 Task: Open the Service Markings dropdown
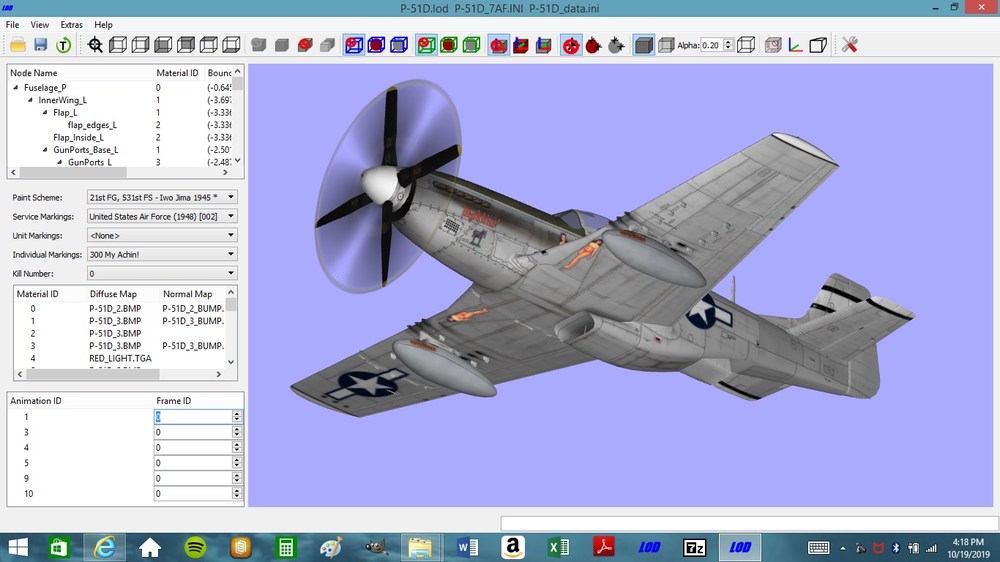pos(162,216)
